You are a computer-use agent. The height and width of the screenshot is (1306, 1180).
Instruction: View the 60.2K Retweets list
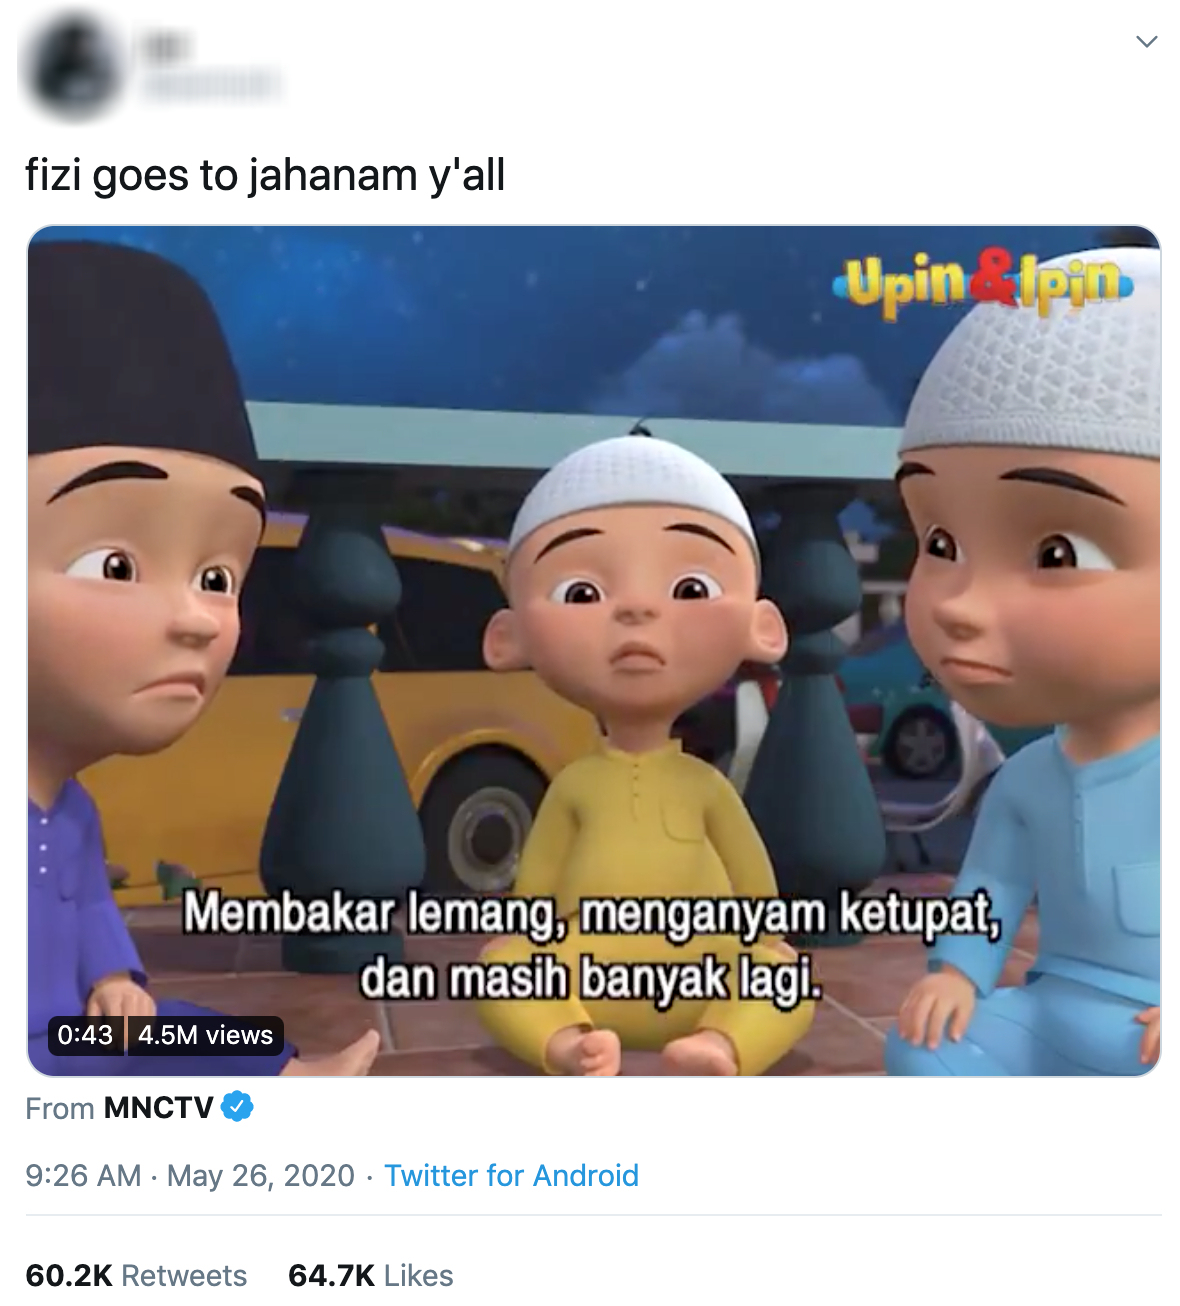point(136,1275)
